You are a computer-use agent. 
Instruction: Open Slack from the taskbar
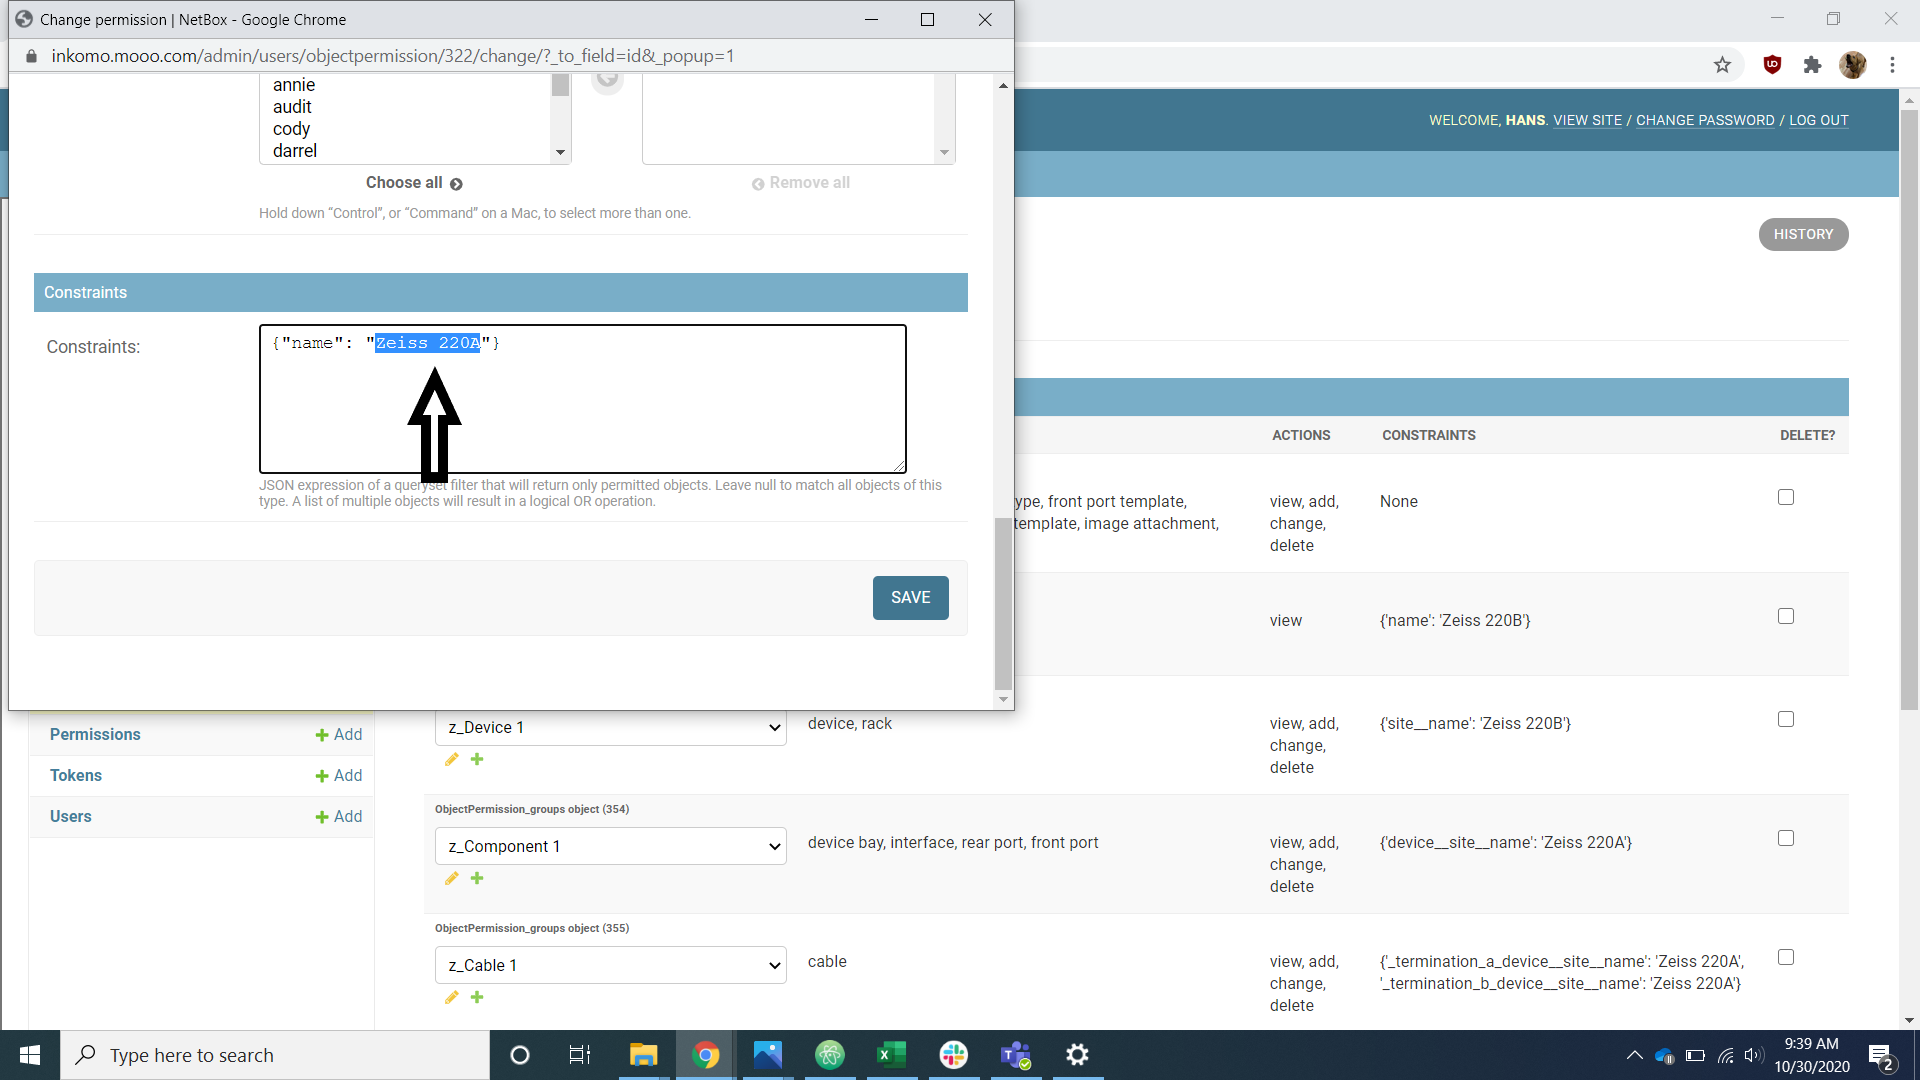pyautogui.click(x=953, y=1055)
